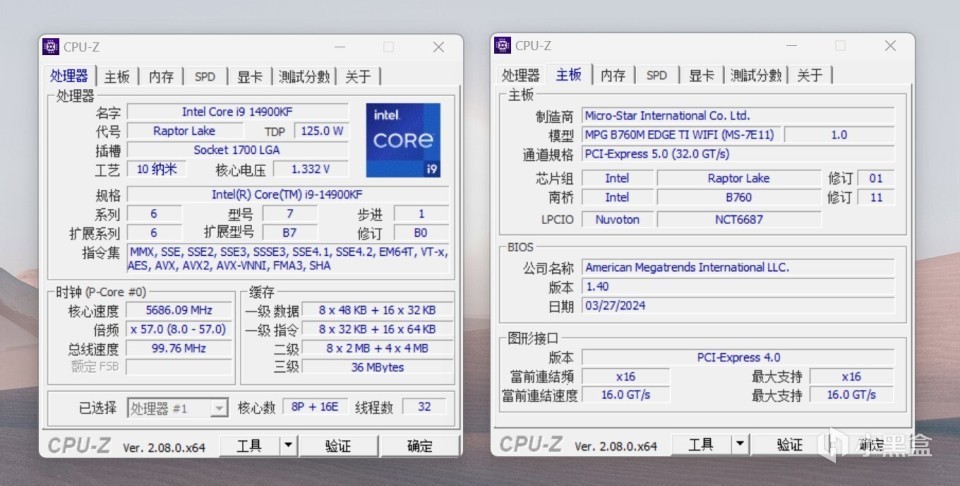This screenshot has width=960, height=486.
Task: Minimize the right CPU-Z window
Action: coord(792,46)
